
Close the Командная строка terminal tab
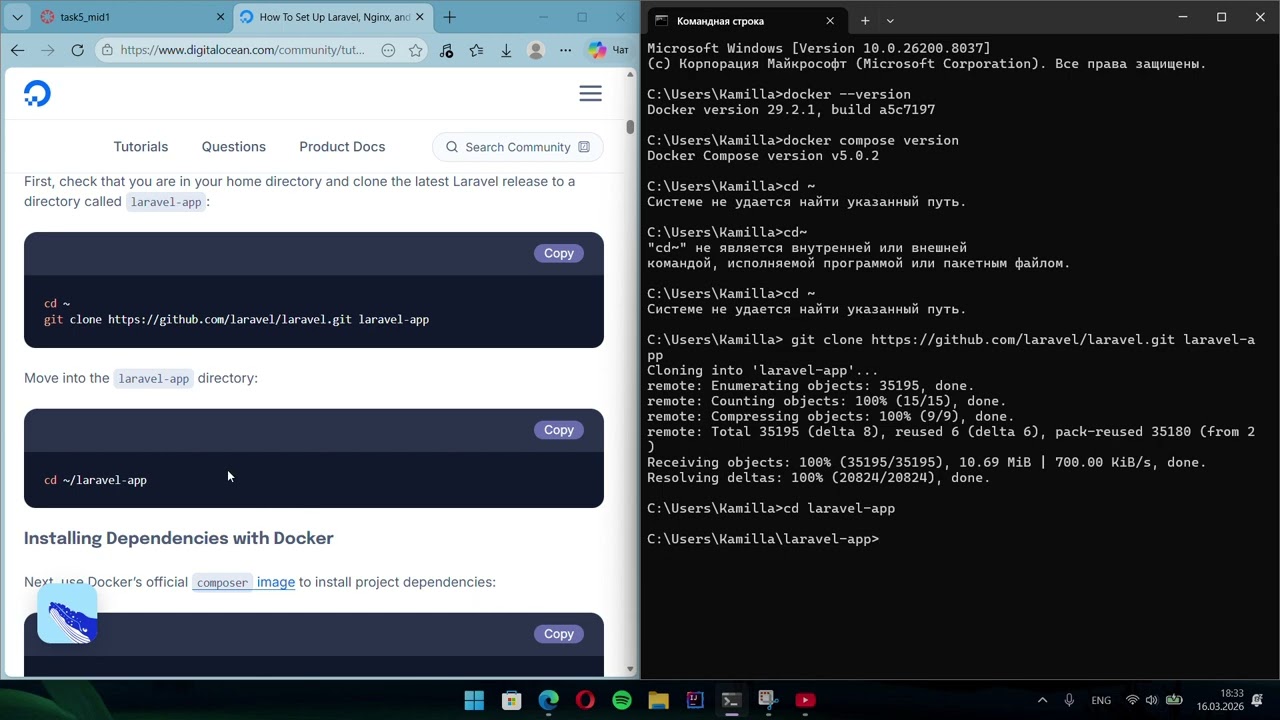pos(830,20)
